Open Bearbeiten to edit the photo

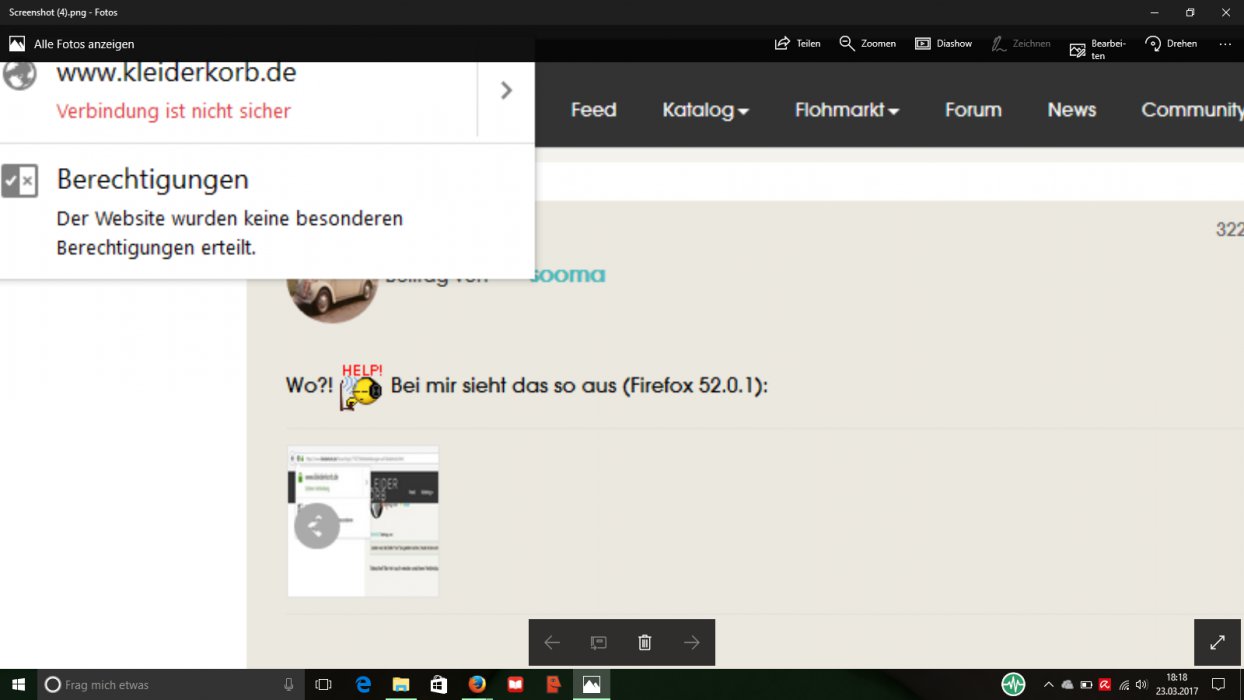click(x=1096, y=49)
